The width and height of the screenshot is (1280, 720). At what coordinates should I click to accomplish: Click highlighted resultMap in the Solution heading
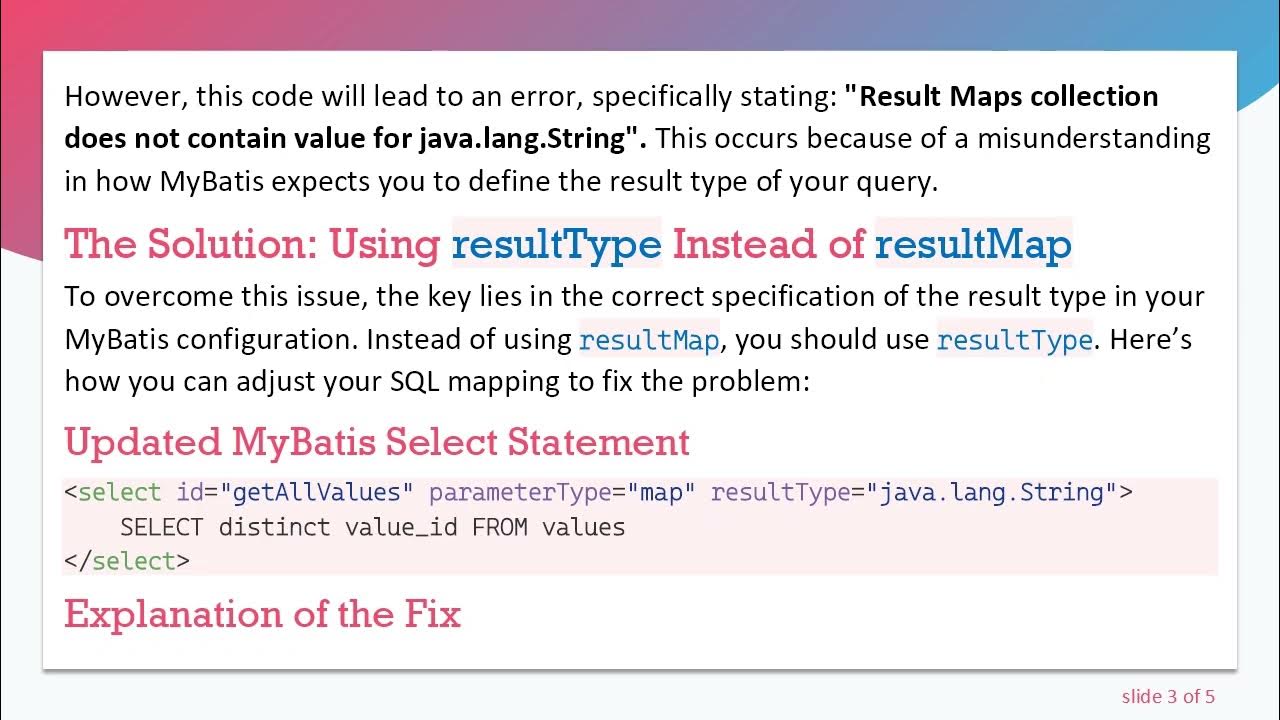[x=972, y=243]
